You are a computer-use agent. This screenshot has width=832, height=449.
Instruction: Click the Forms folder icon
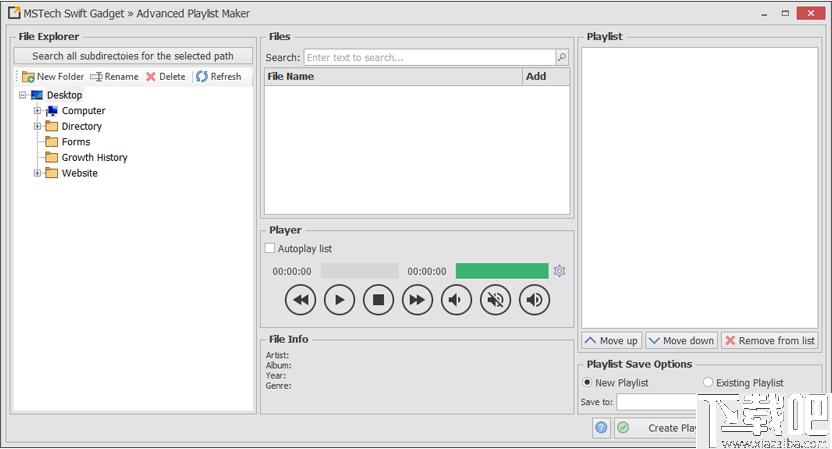click(51, 142)
